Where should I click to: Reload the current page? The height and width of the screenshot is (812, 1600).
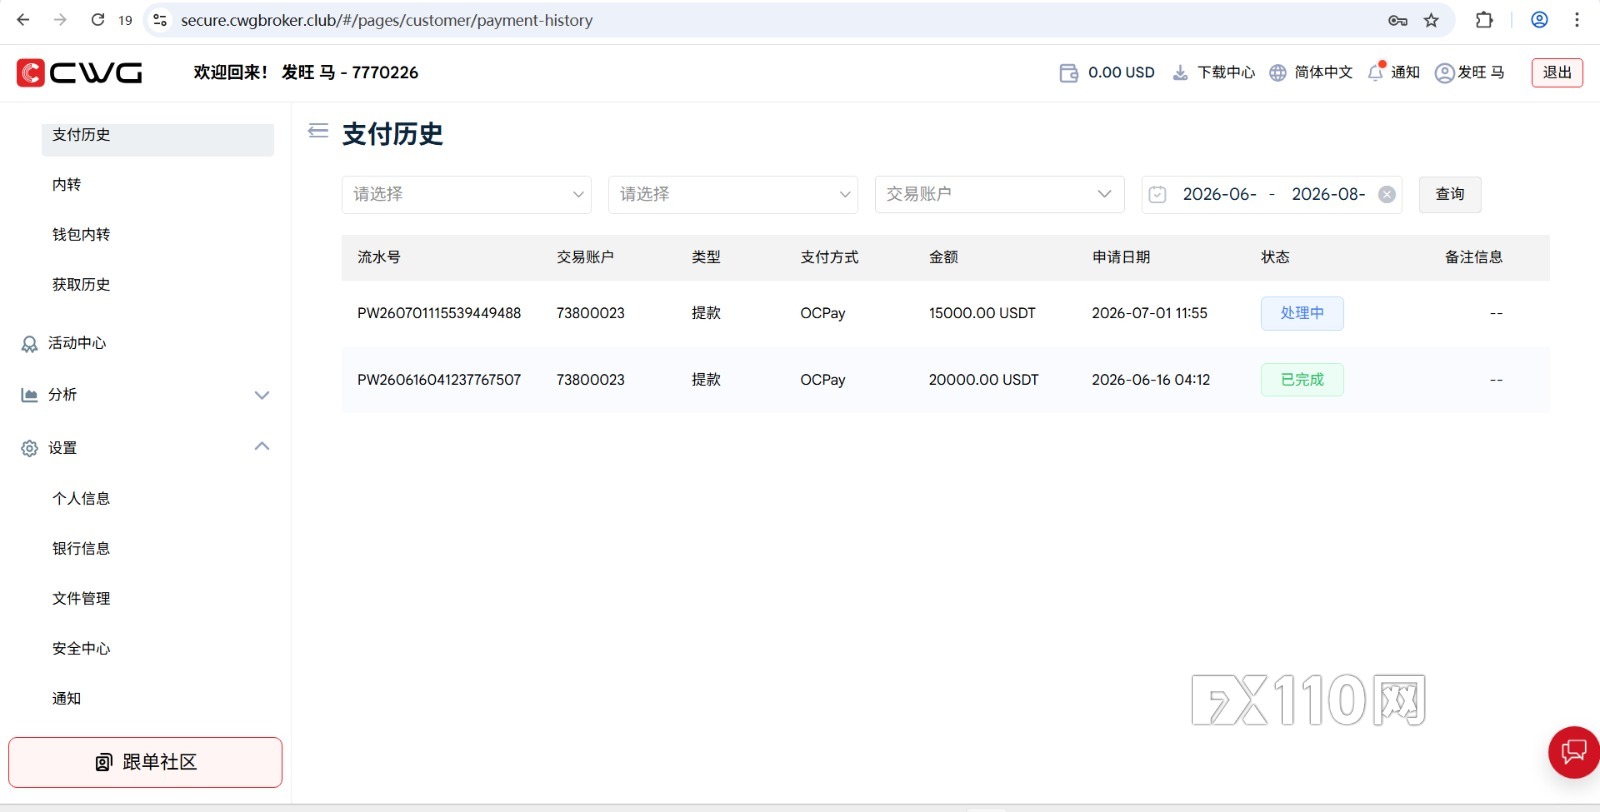[x=97, y=20]
